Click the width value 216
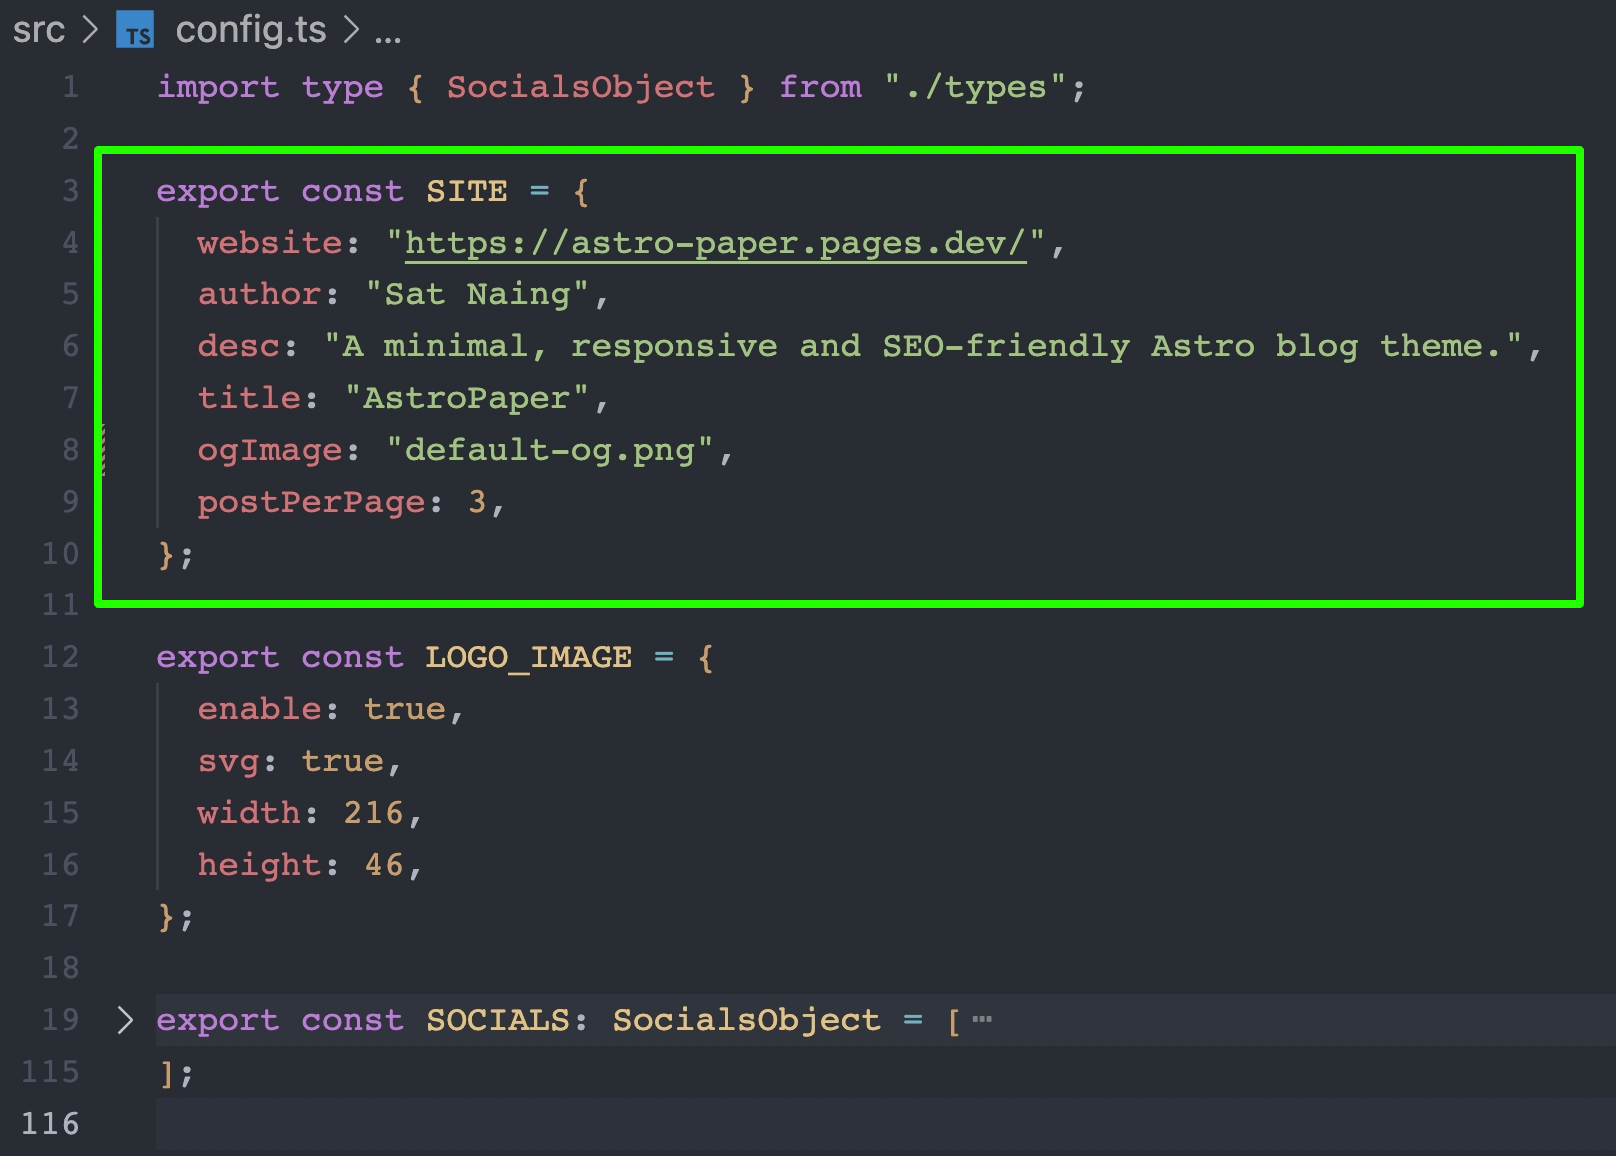 click(373, 813)
